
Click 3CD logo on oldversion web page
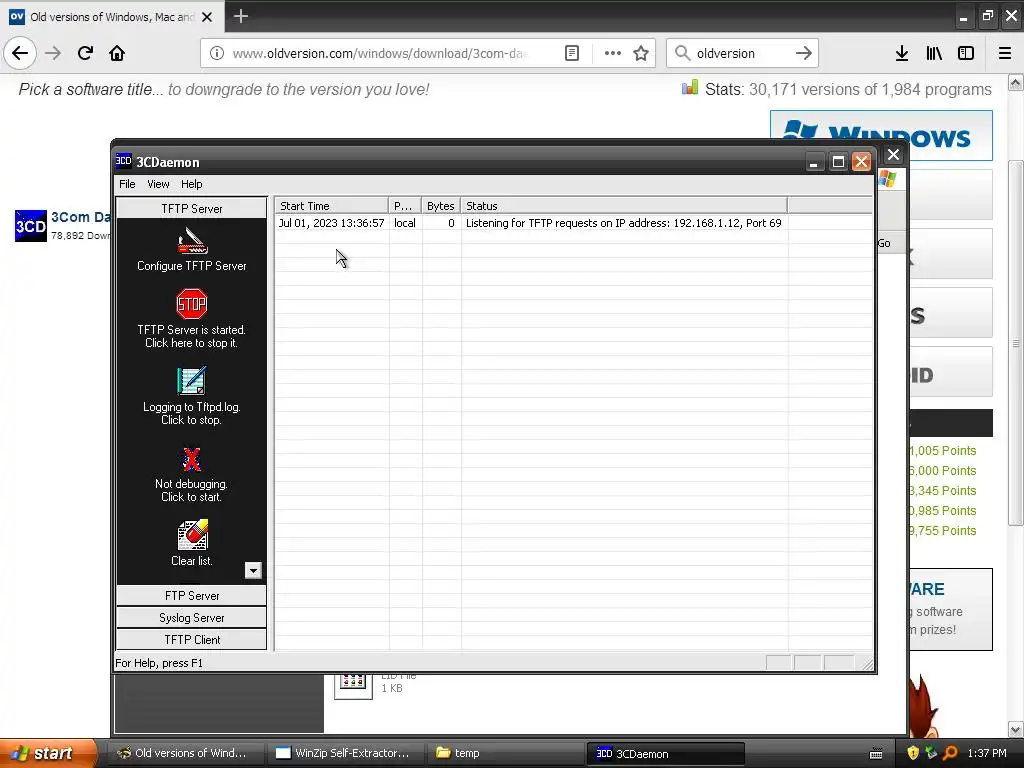click(31, 226)
